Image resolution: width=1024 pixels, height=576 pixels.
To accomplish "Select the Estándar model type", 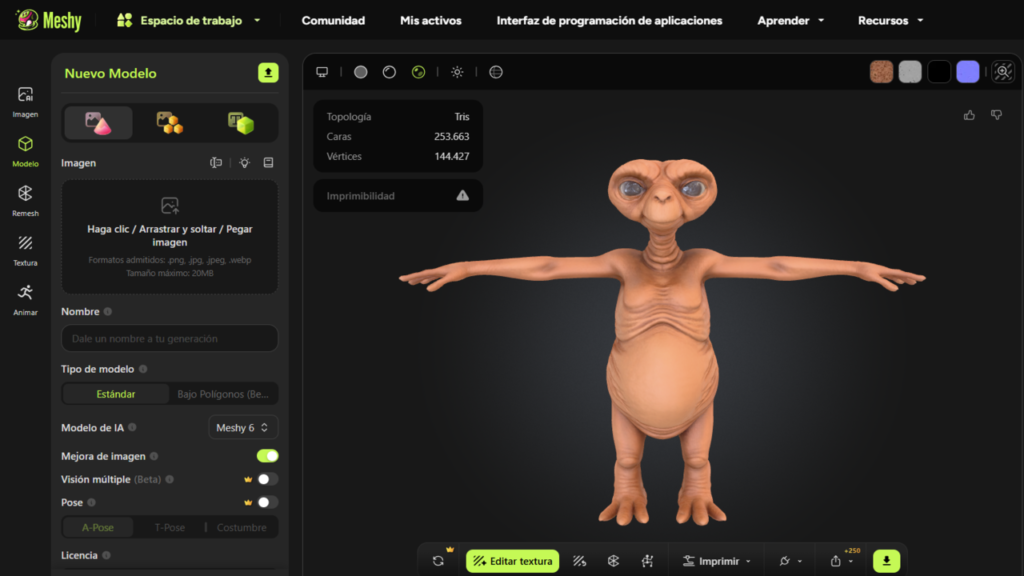I will point(116,394).
